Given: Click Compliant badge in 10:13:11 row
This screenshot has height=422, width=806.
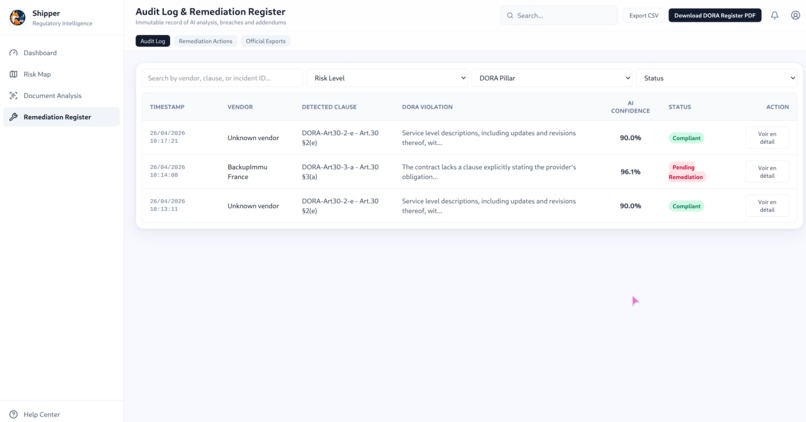Looking at the screenshot, I should (x=686, y=206).
